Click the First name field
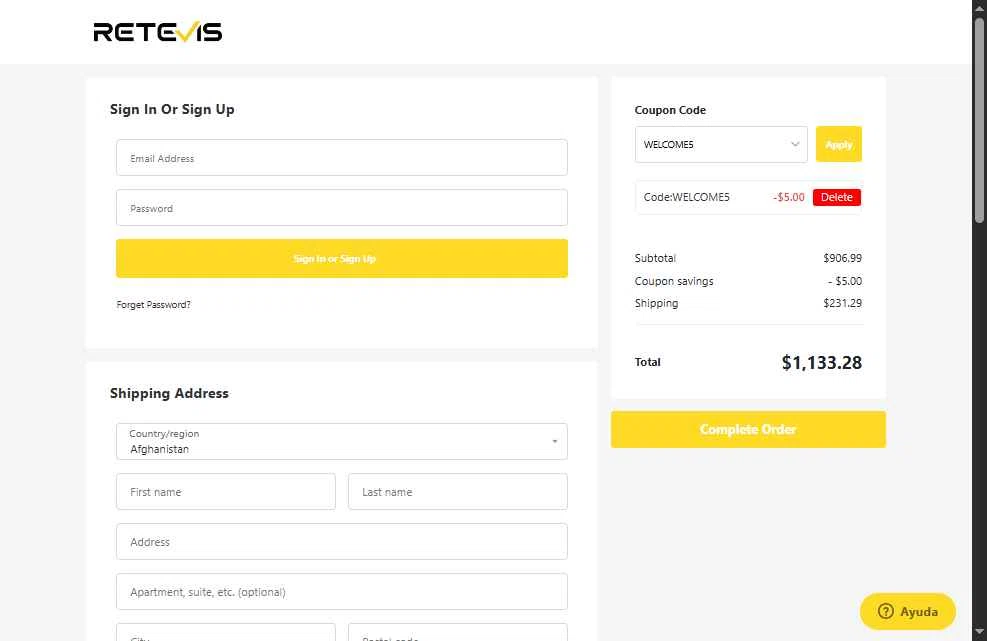The height and width of the screenshot is (641, 987). [x=226, y=492]
